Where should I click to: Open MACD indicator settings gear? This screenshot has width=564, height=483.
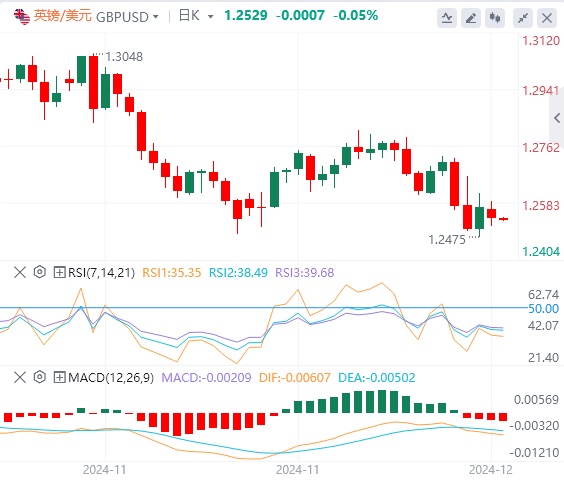coord(40,377)
